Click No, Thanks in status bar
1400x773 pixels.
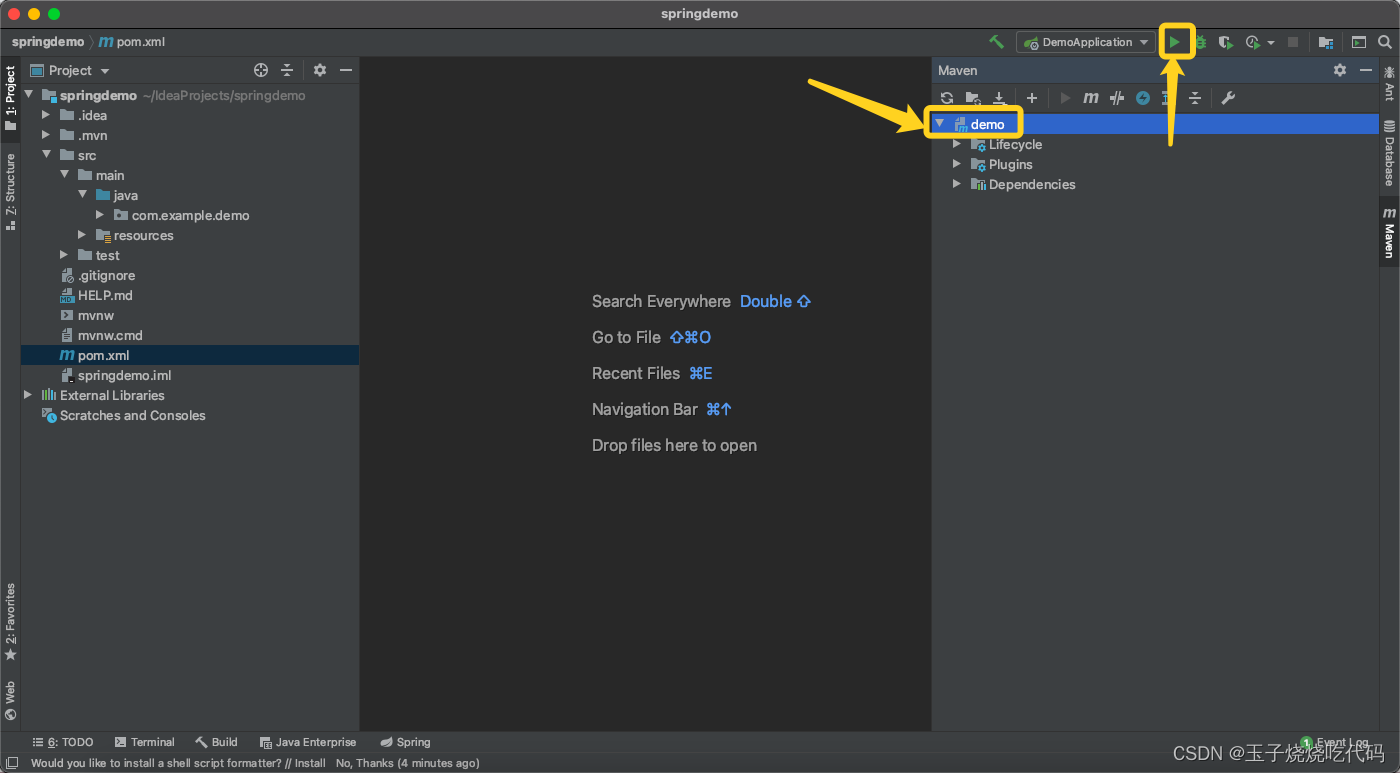tap(365, 763)
